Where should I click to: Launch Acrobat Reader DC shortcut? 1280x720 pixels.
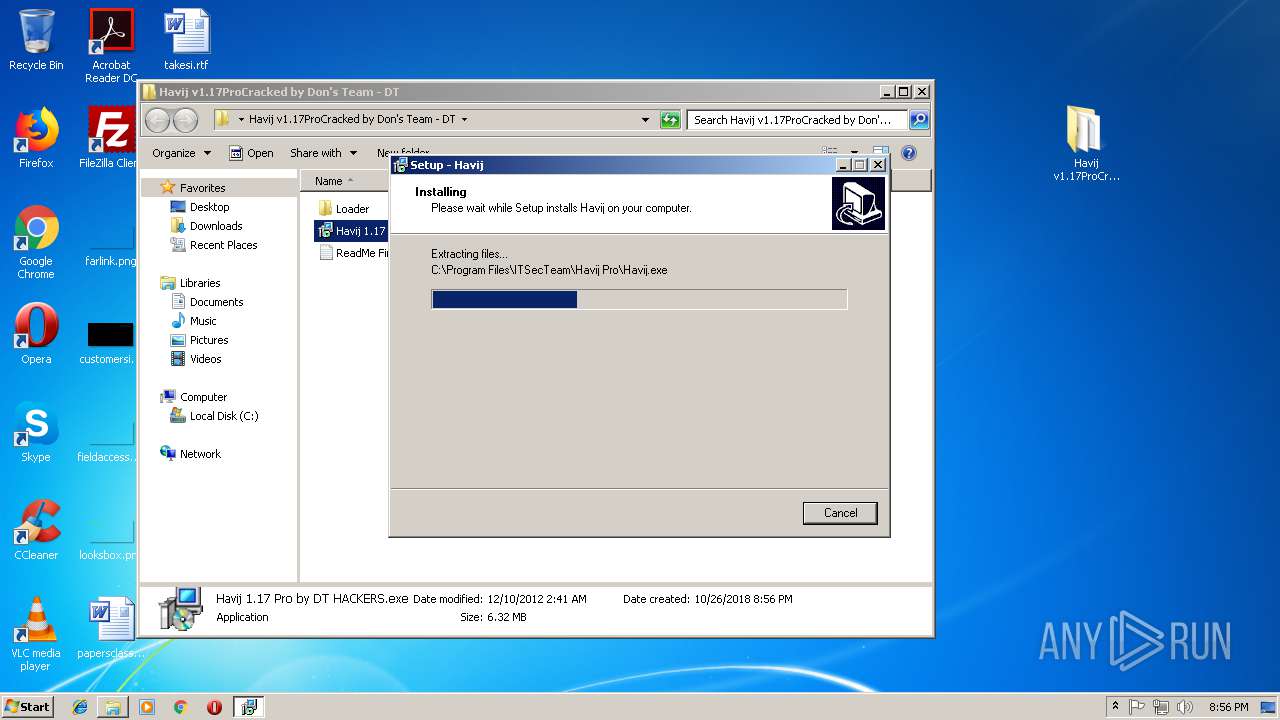click(x=111, y=46)
